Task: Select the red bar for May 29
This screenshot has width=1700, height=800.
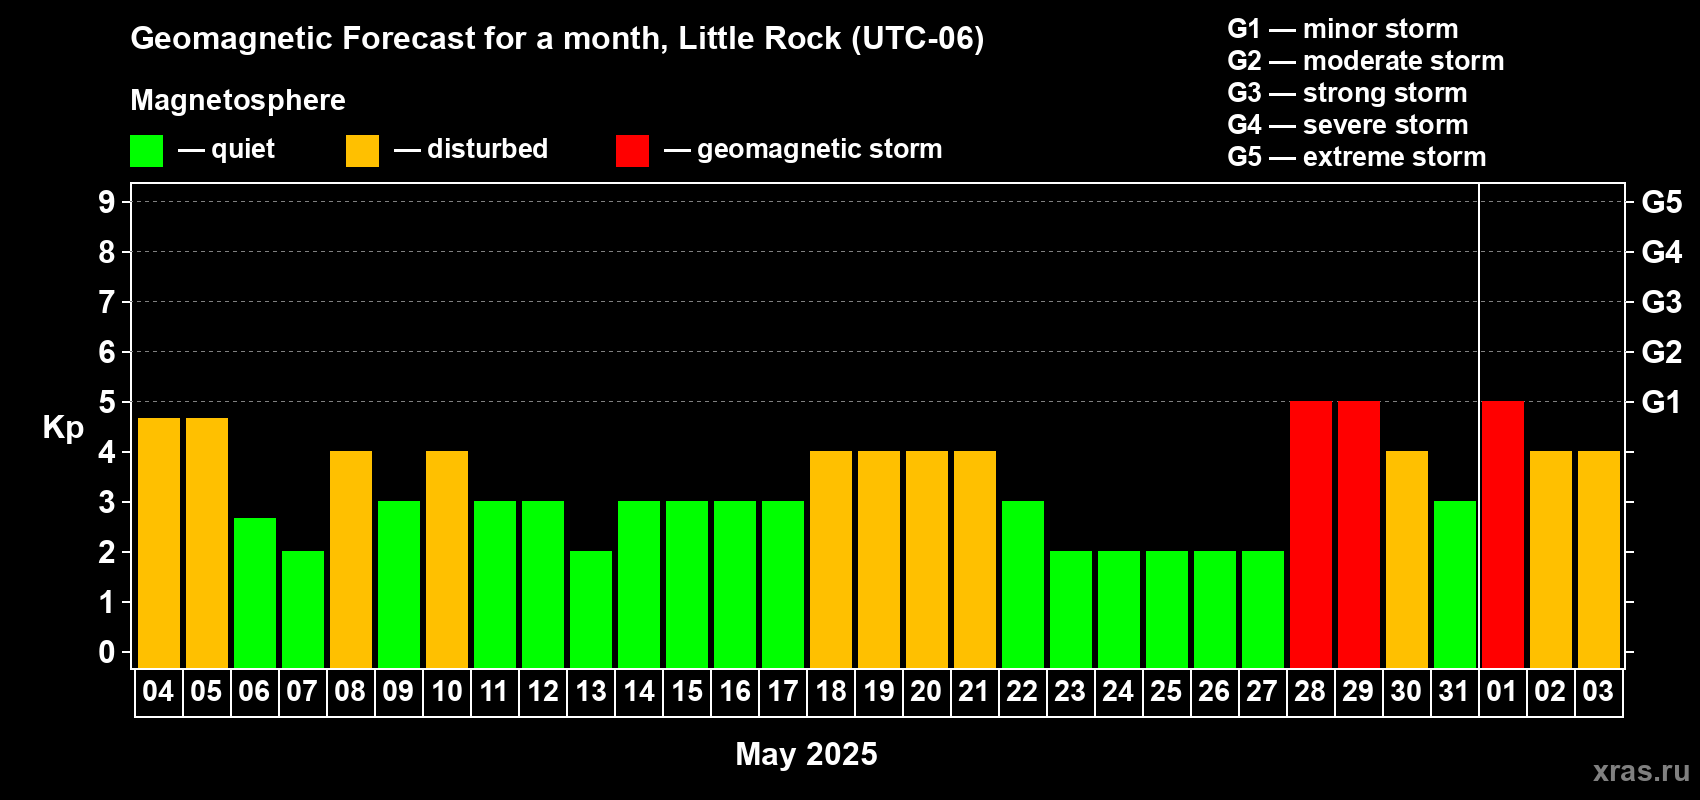Action: pyautogui.click(x=1359, y=535)
